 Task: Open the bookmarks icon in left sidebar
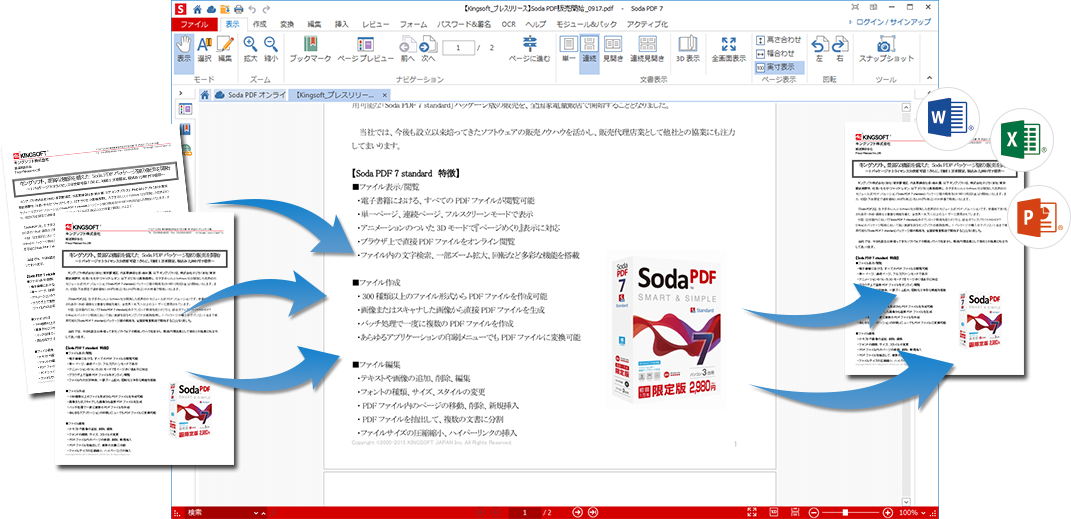[186, 129]
